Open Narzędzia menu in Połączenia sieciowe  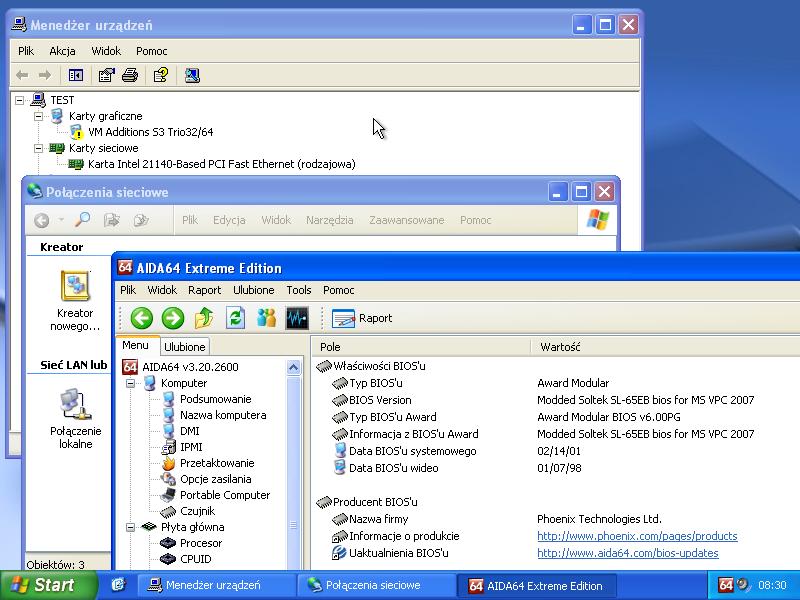point(330,220)
